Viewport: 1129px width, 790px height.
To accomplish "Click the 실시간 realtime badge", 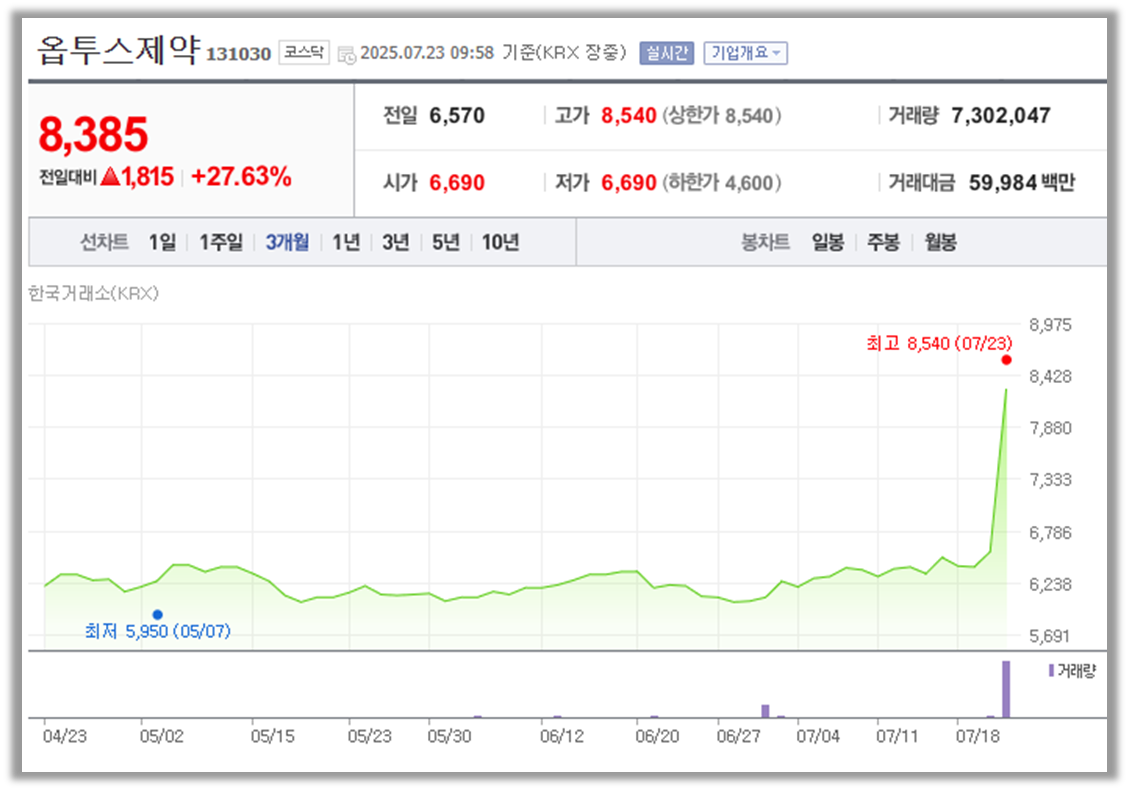I will (x=666, y=53).
